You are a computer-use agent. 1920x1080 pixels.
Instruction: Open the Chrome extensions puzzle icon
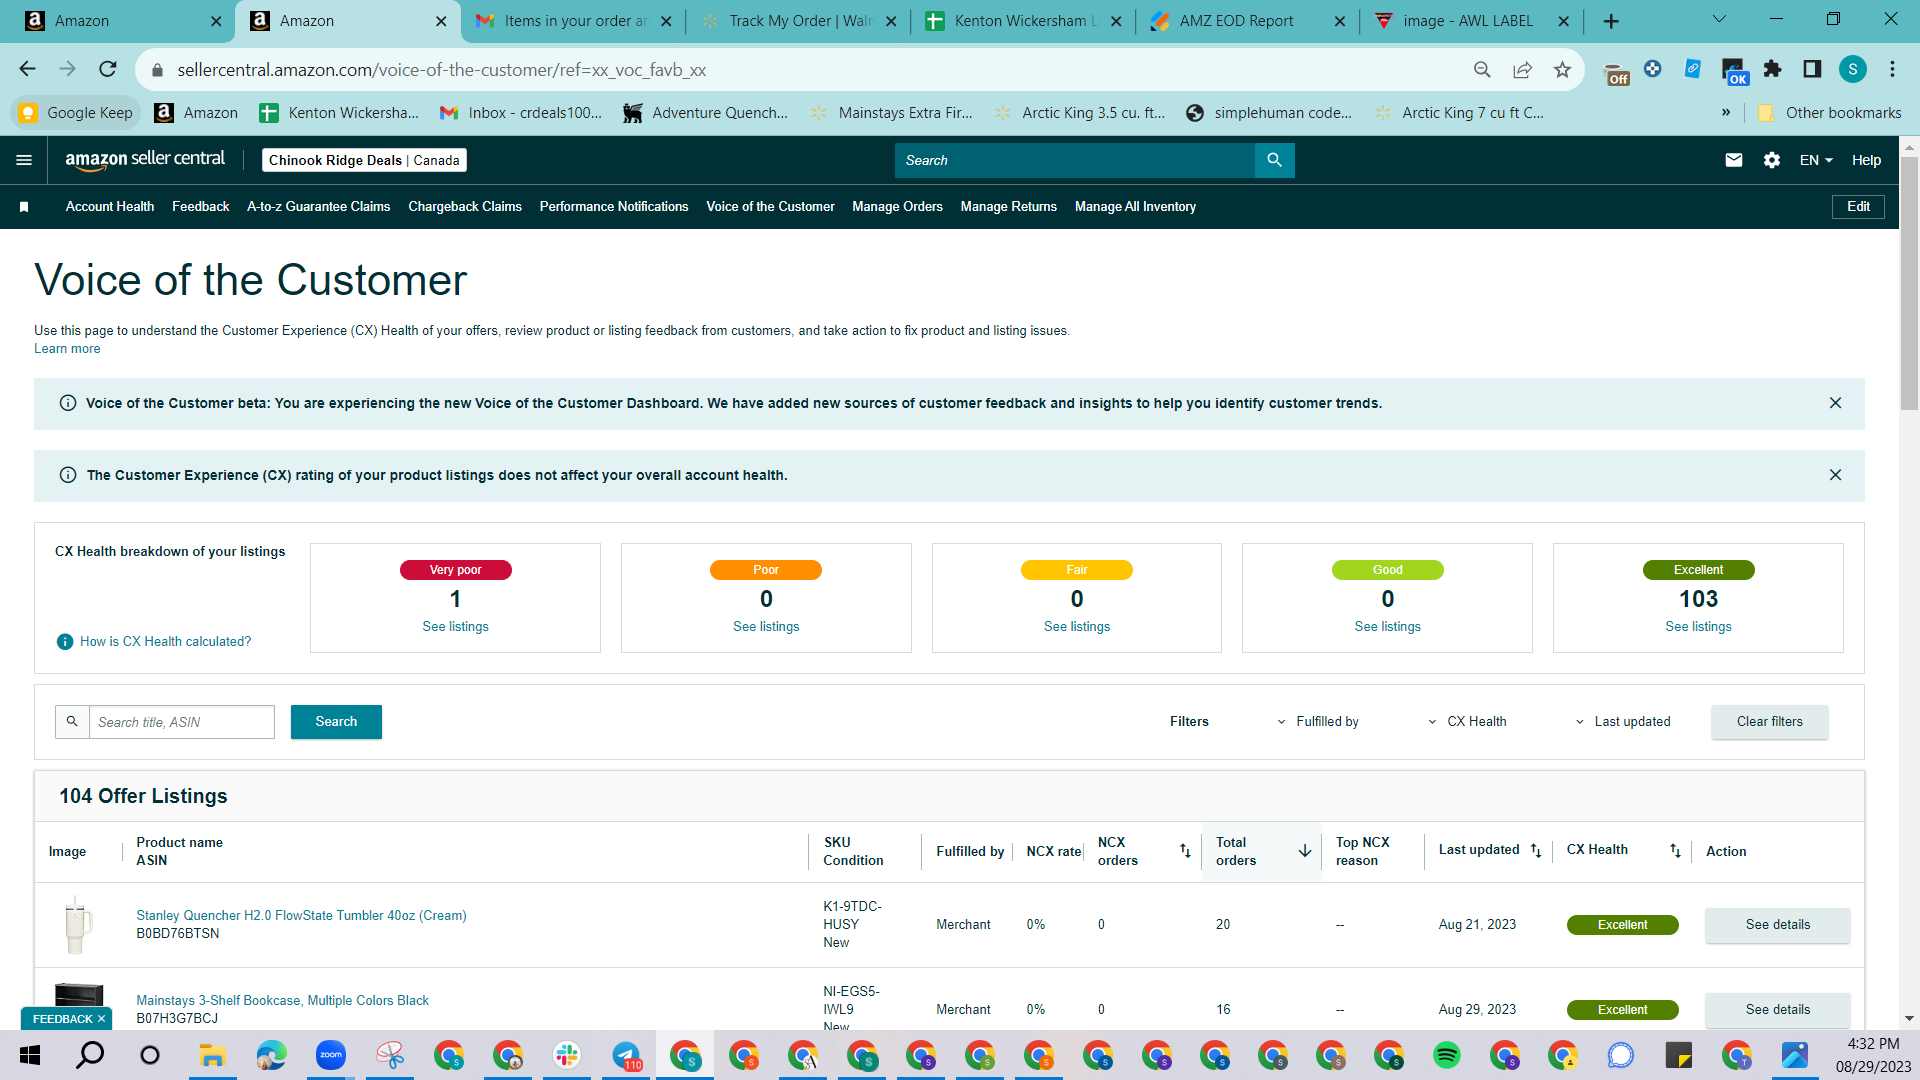[1772, 69]
